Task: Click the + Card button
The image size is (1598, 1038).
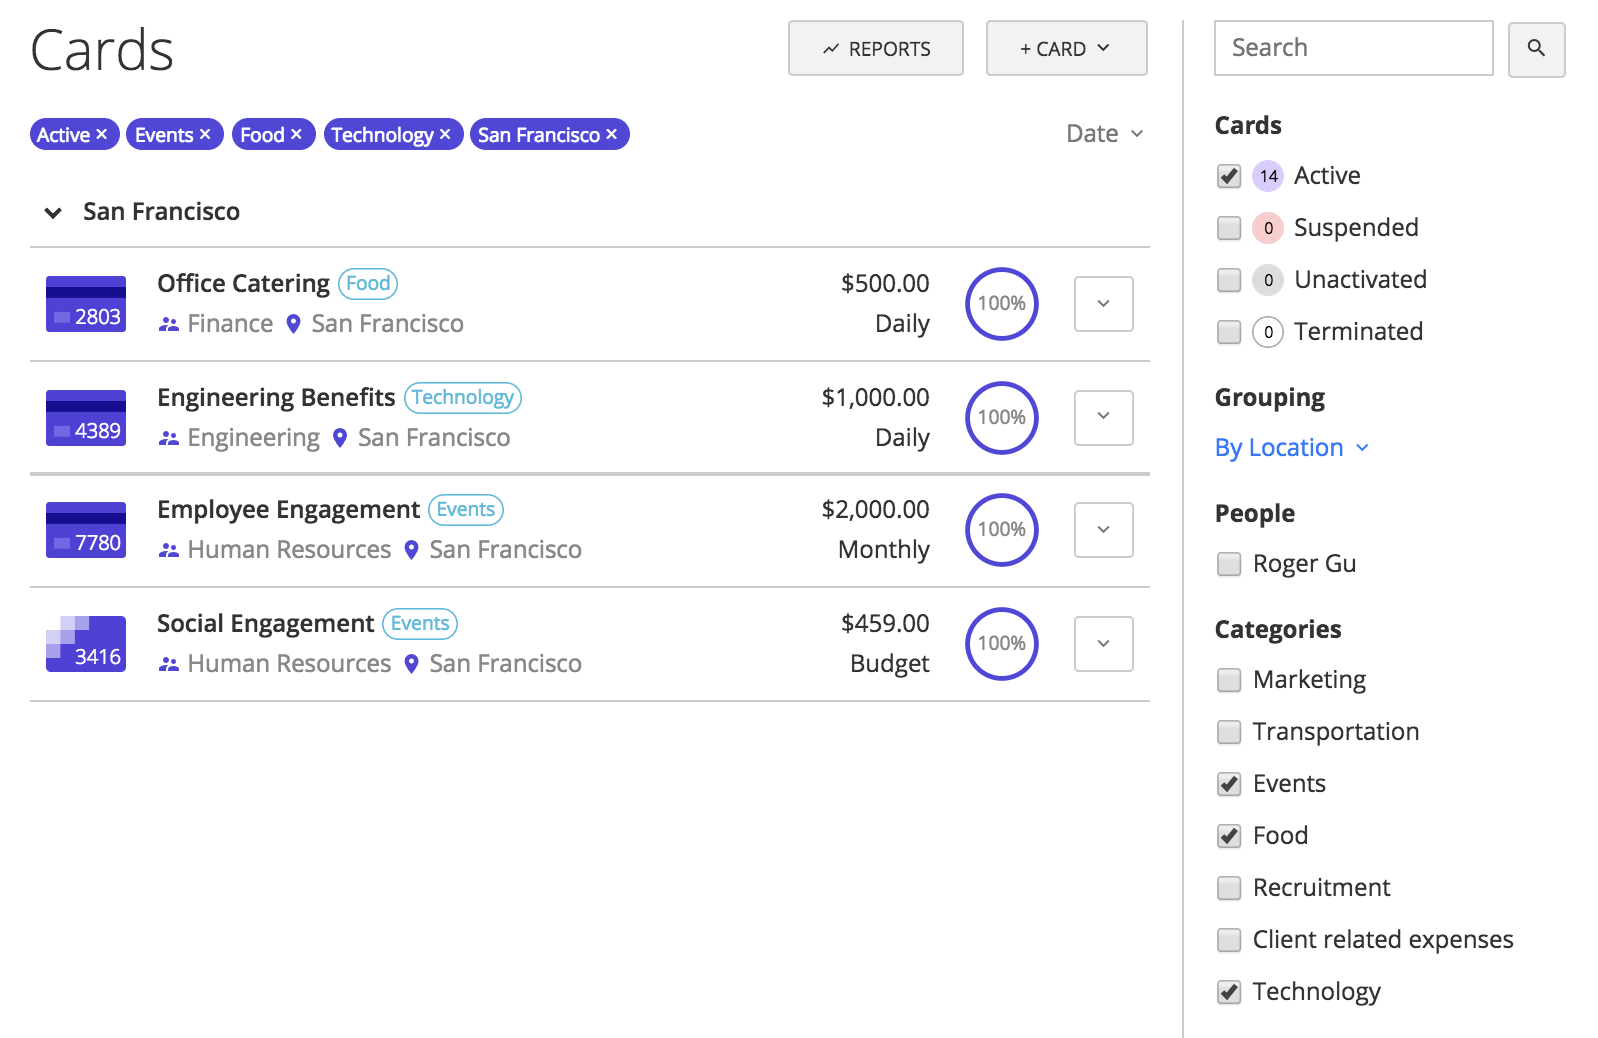Action: 1066,48
